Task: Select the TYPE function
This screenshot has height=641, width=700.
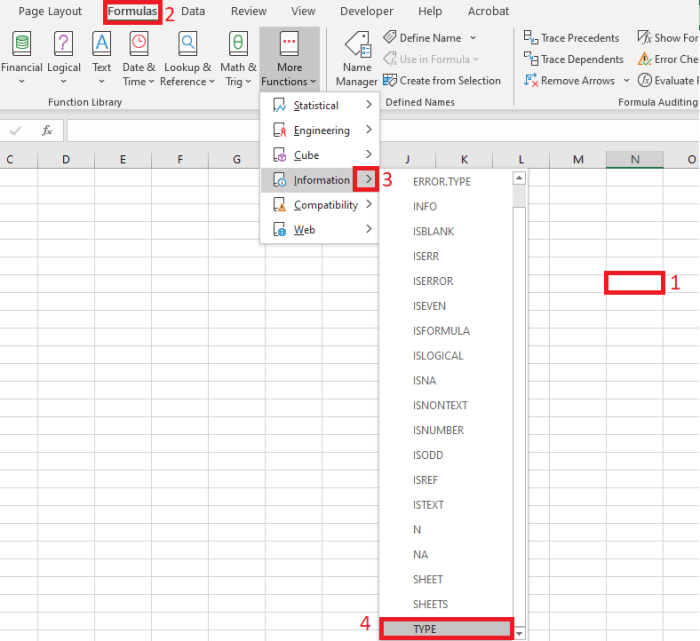Action: (446, 629)
